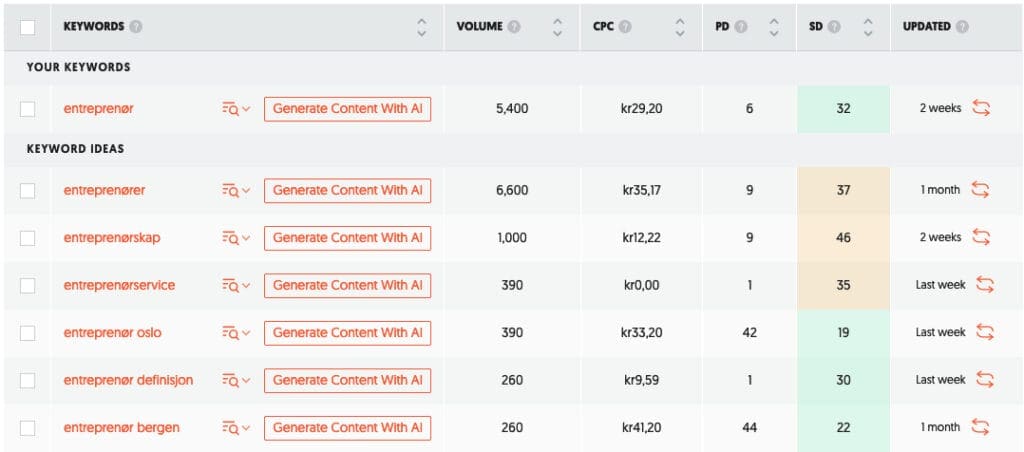Sort table by Volume column arrows
The image size is (1024, 452).
[x=557, y=27]
